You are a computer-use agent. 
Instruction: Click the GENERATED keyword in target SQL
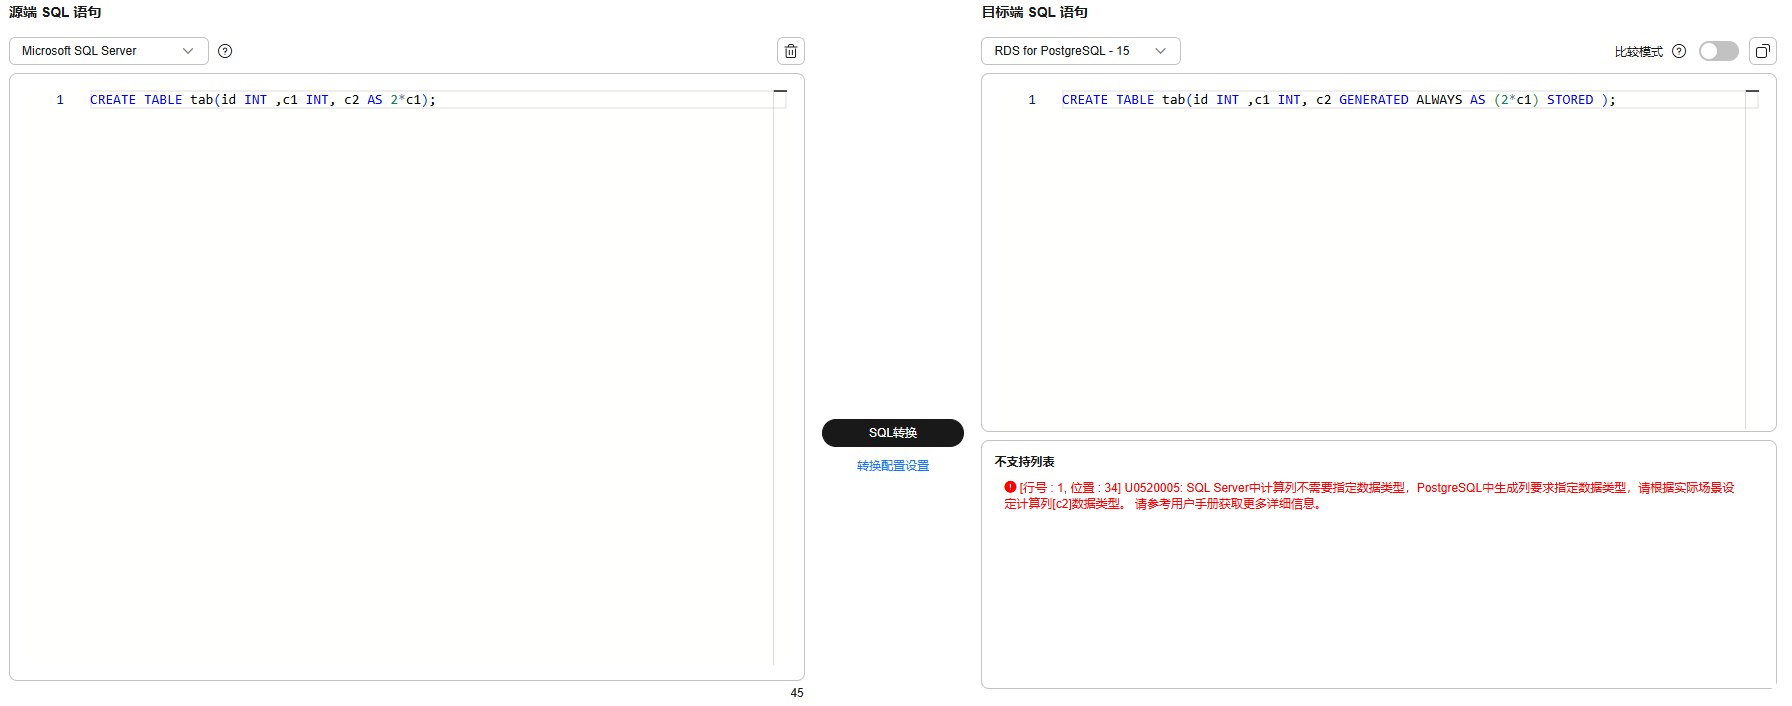coord(1373,100)
